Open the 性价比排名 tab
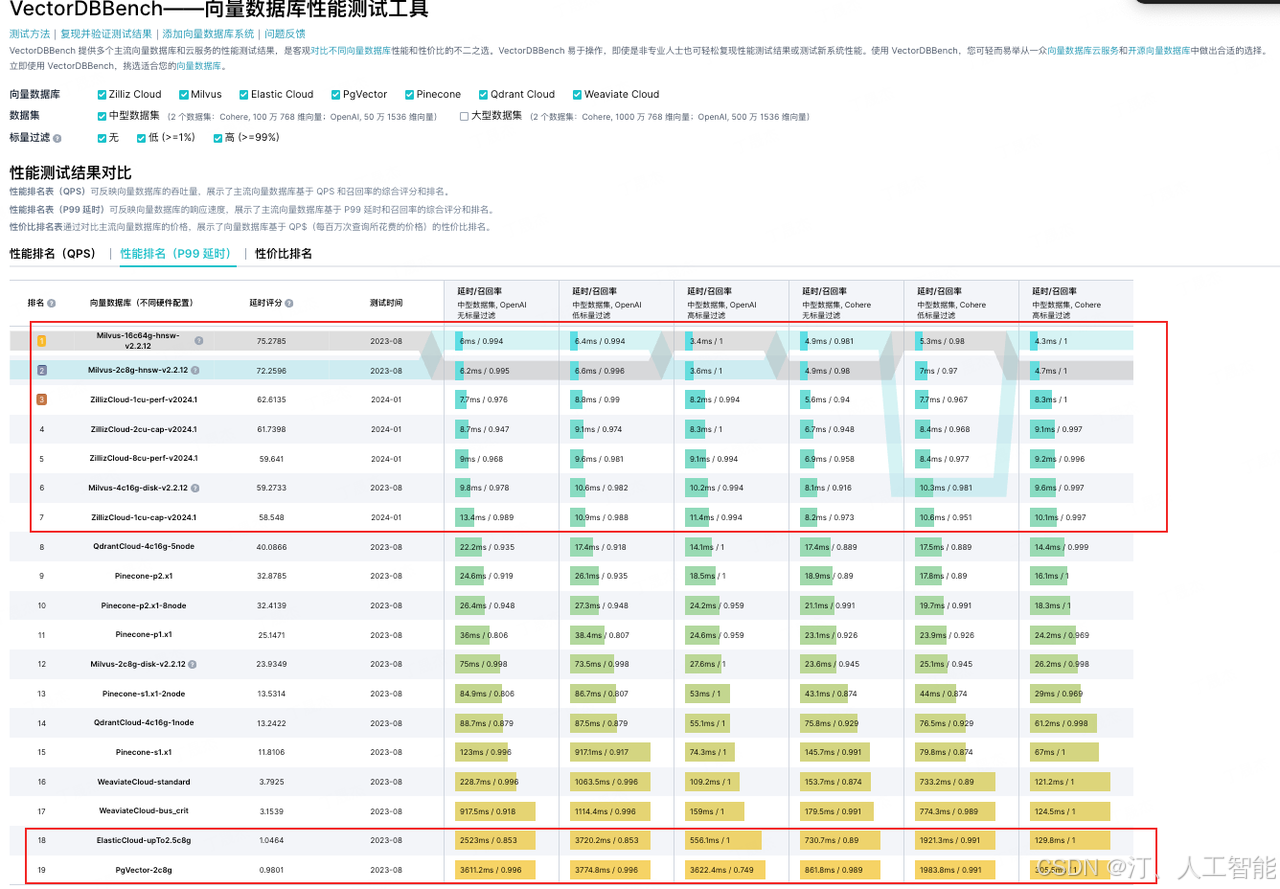Screen dimensions: 1280x889 point(284,254)
